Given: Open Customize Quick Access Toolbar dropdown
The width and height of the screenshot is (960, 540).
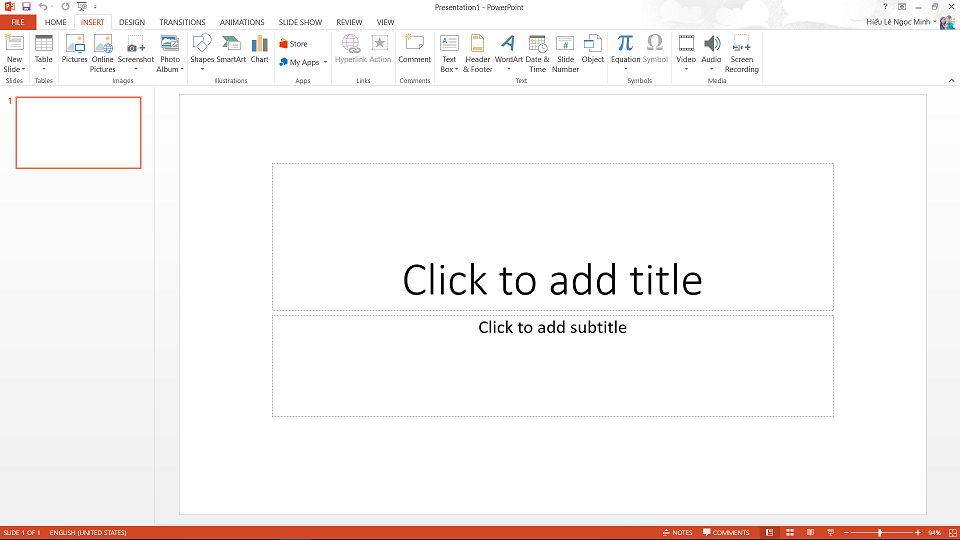Looking at the screenshot, I should [x=95, y=7].
